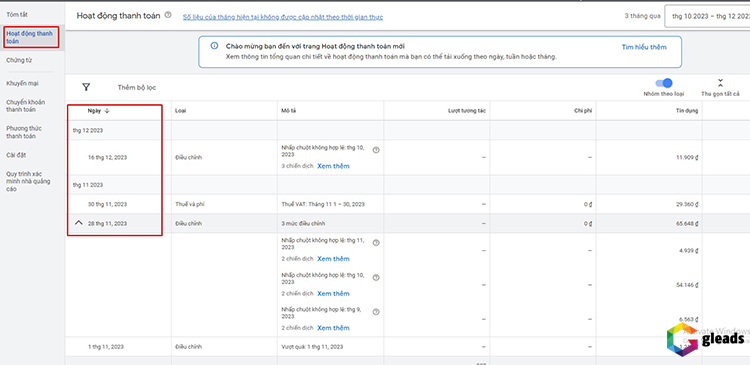The width and height of the screenshot is (750, 365).
Task: Collapse the 28 thg 11, 2023 row
Action: [79, 223]
